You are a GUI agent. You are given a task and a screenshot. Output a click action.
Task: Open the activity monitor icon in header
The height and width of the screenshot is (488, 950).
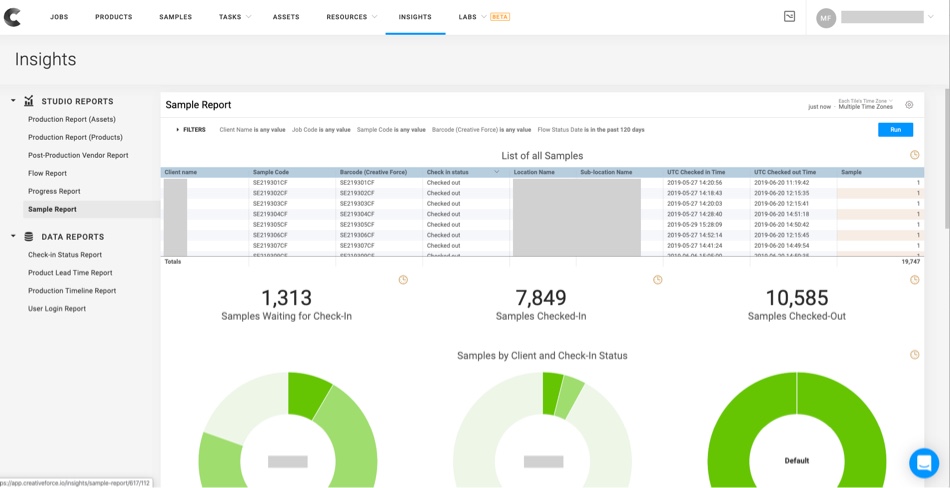(789, 17)
